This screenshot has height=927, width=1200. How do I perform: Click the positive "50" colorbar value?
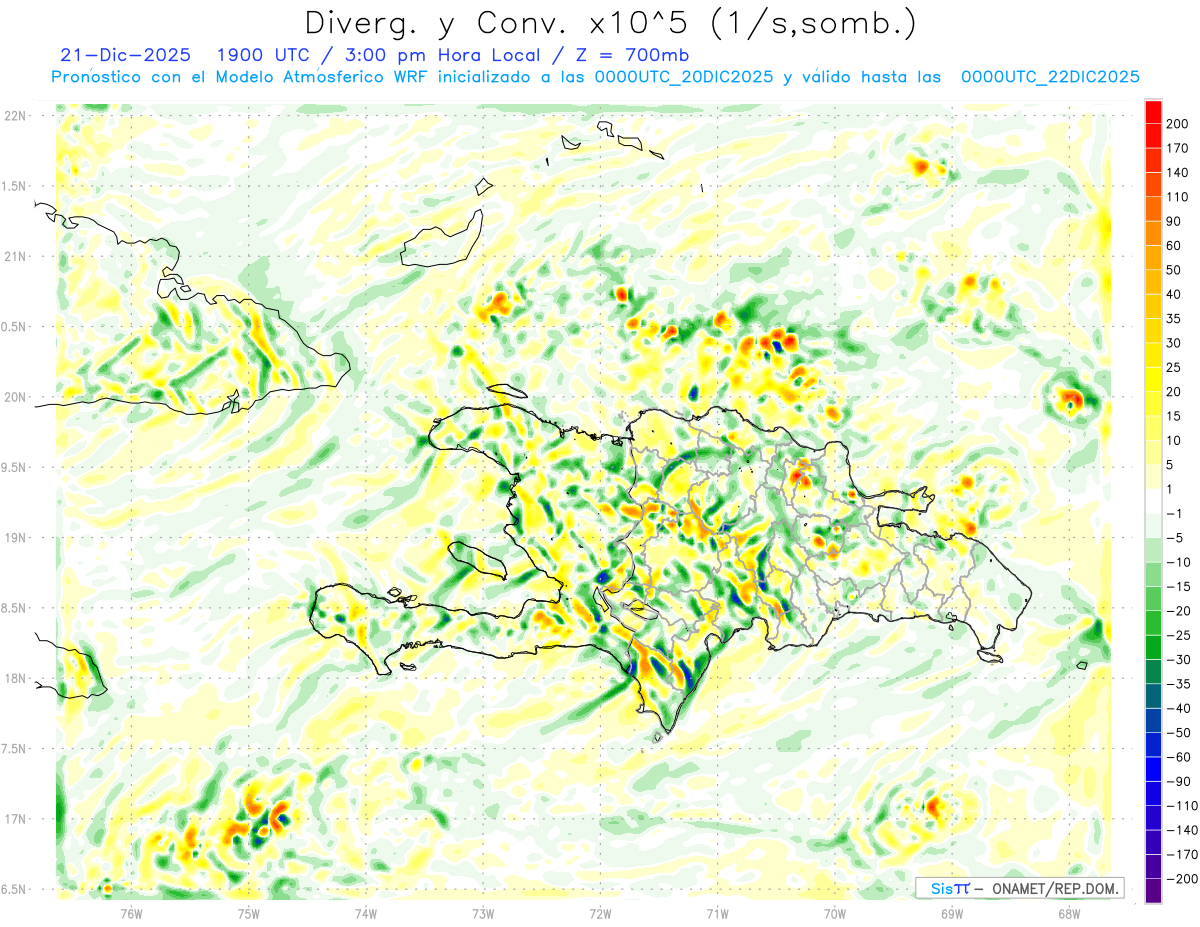coord(1175,270)
